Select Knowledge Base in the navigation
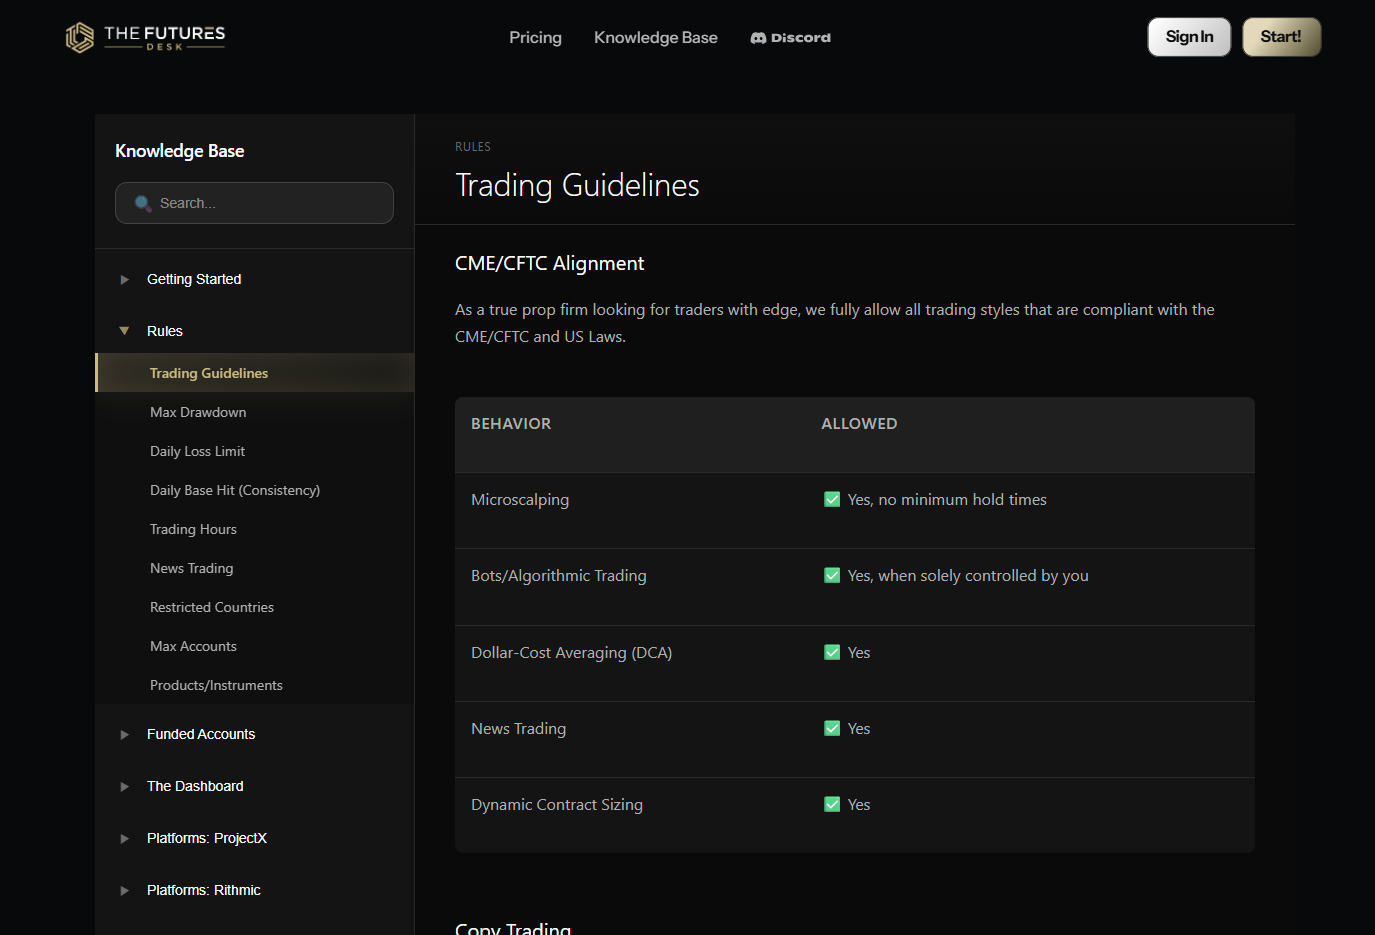 tap(655, 37)
